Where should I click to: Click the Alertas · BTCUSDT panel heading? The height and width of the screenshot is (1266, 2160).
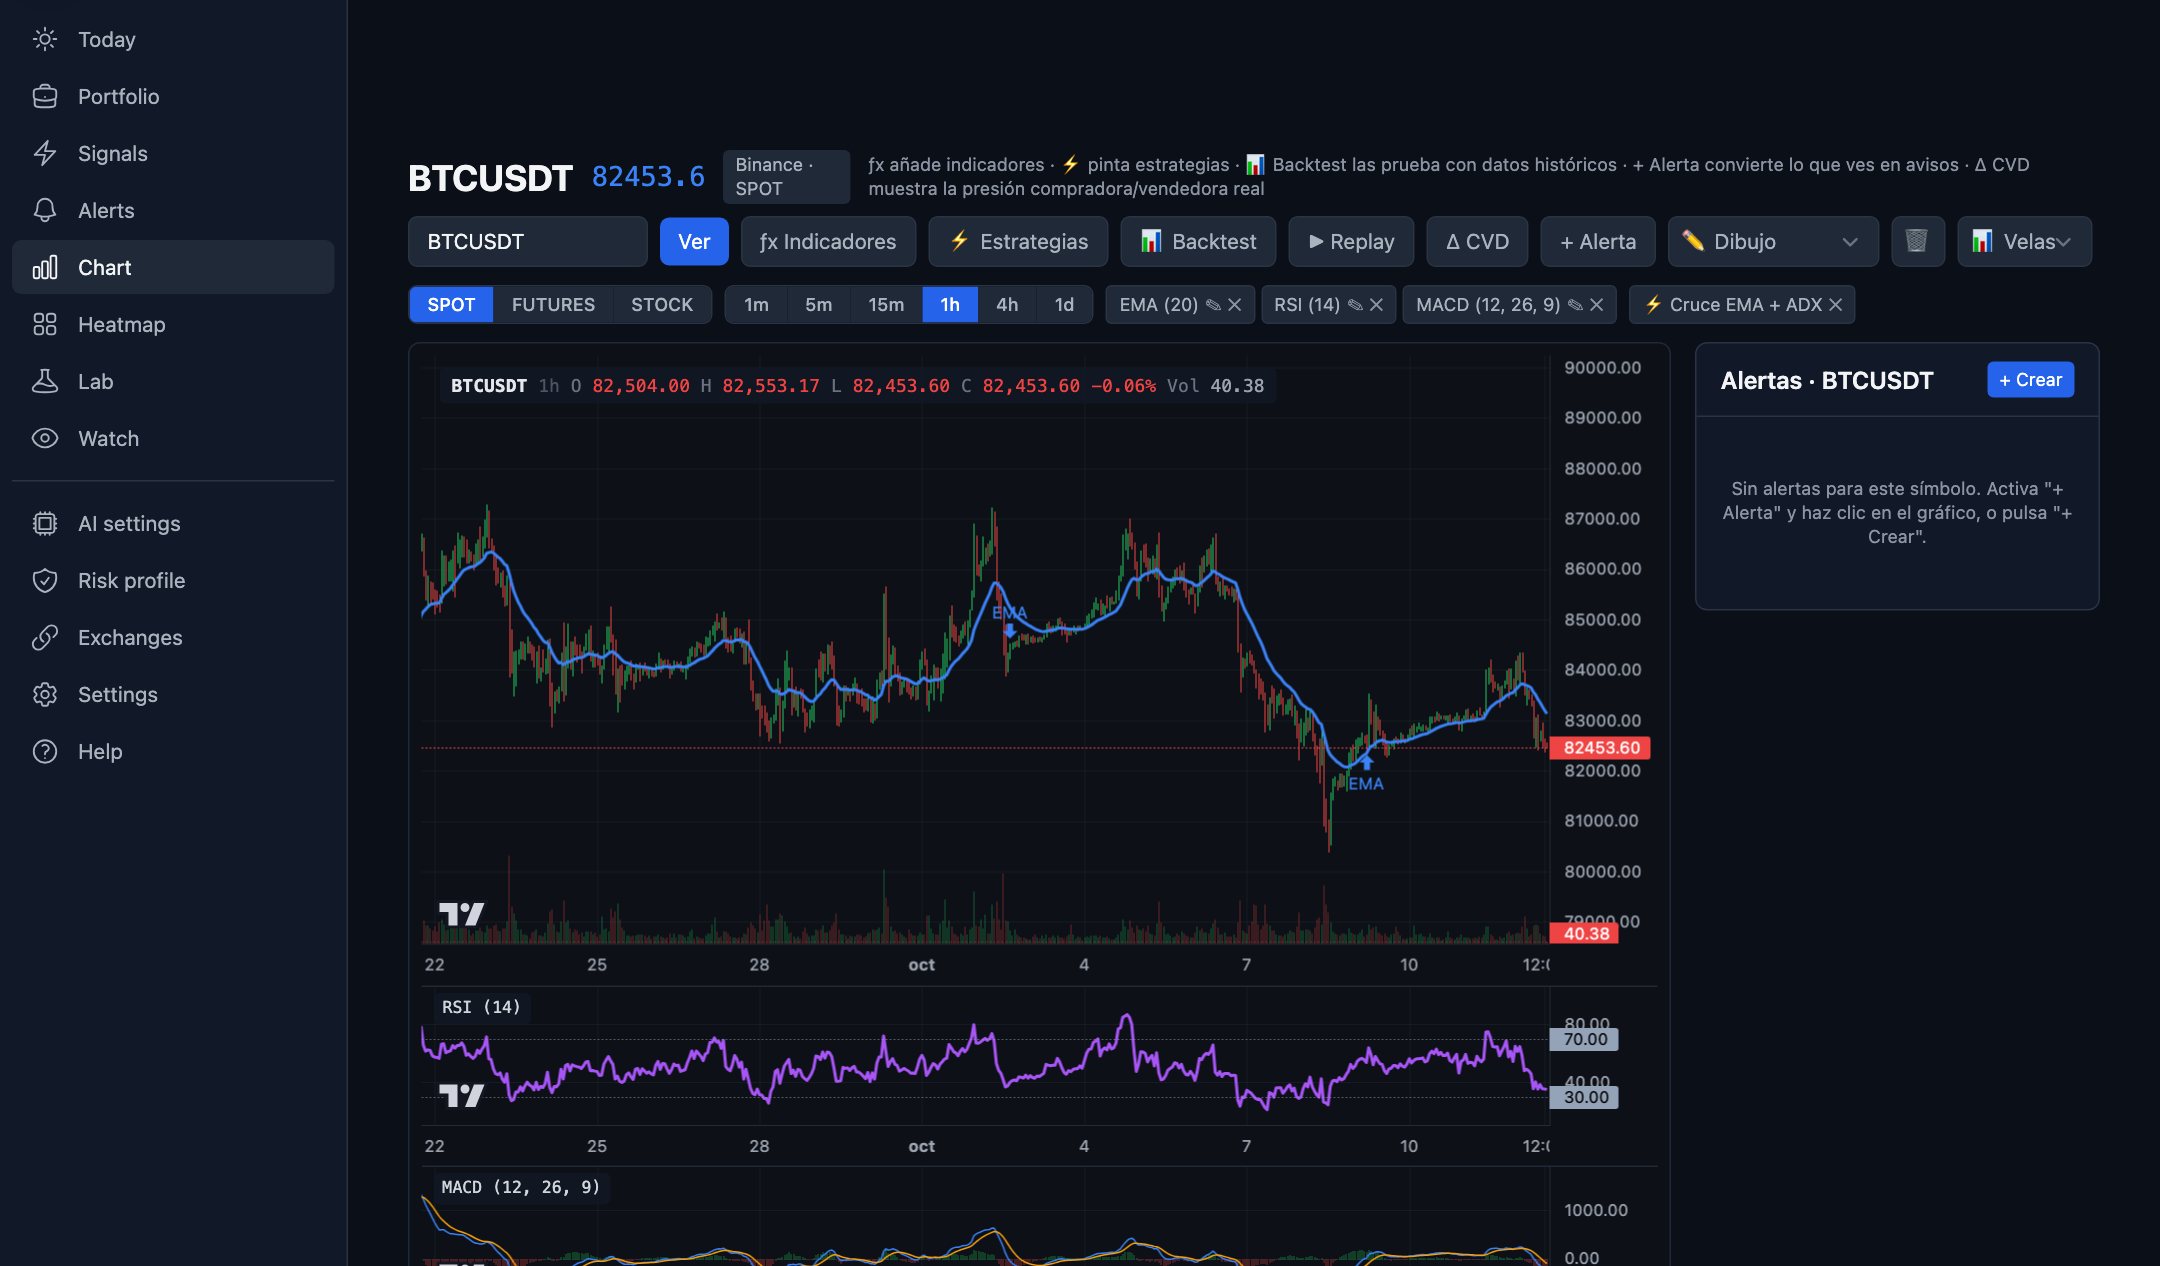[1827, 380]
